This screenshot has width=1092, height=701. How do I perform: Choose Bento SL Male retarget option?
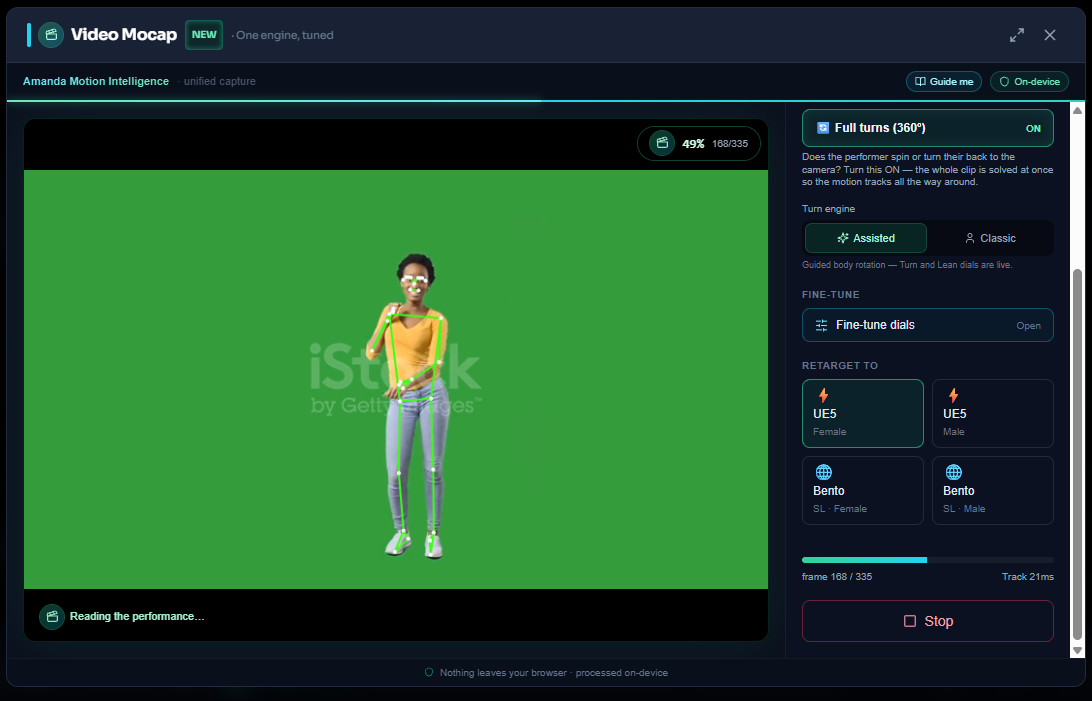point(992,490)
